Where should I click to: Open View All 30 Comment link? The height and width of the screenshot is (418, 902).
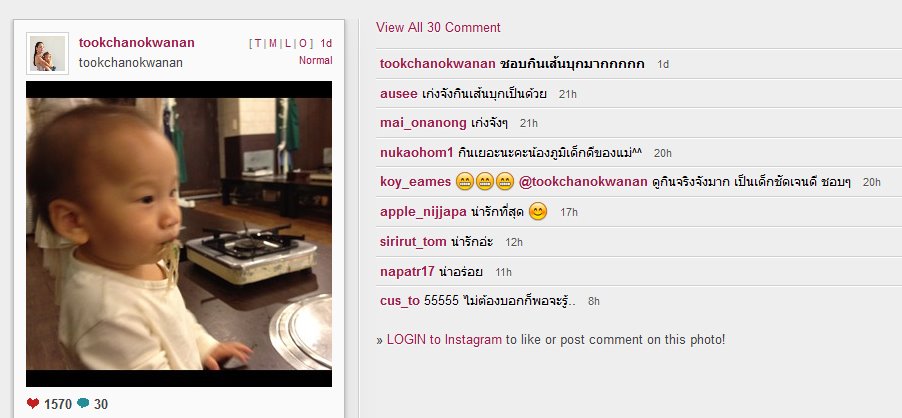(438, 28)
